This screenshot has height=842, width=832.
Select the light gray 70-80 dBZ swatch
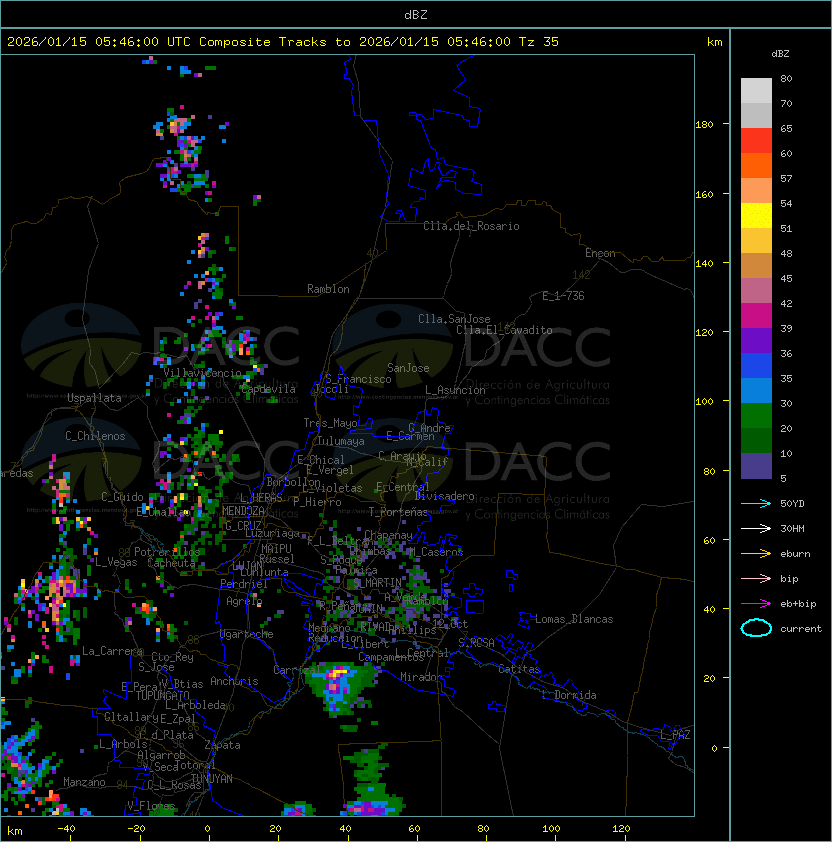tap(756, 91)
